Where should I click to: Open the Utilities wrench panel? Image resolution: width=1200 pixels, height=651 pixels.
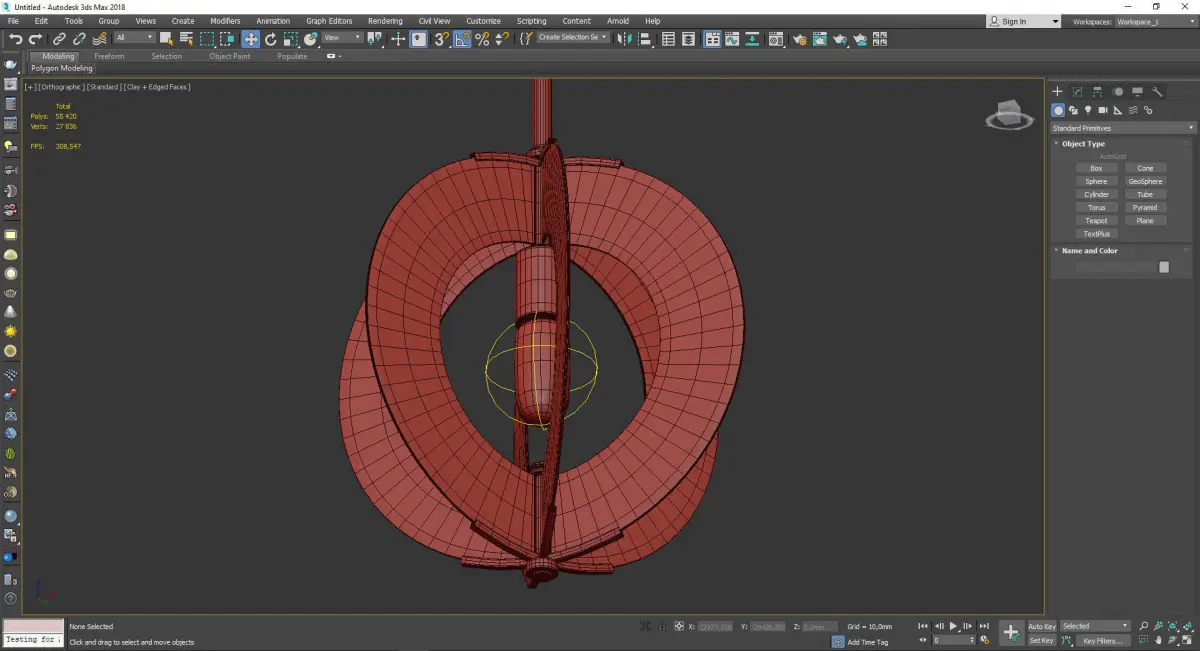click(x=1158, y=91)
